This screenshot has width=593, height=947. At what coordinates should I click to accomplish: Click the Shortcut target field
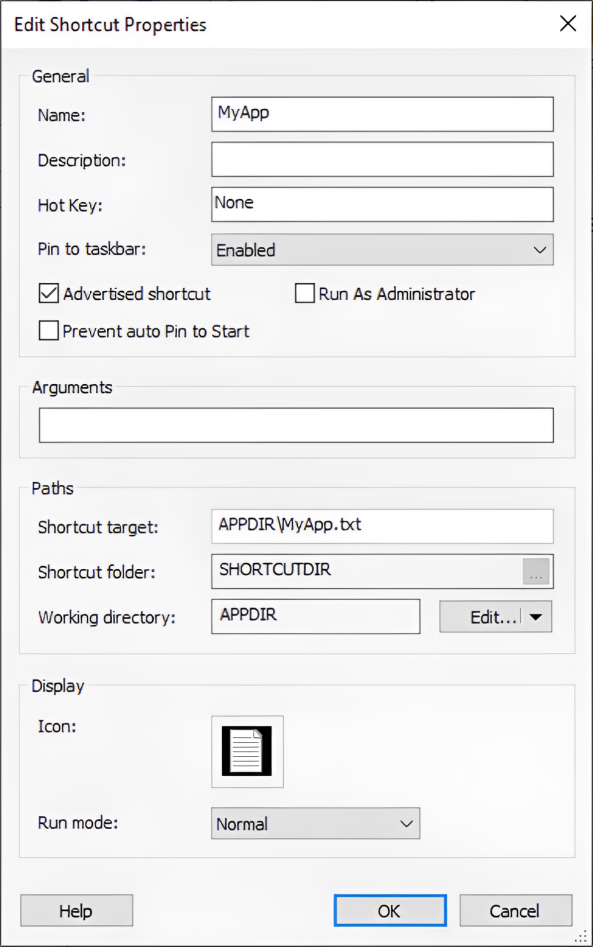[382, 526]
